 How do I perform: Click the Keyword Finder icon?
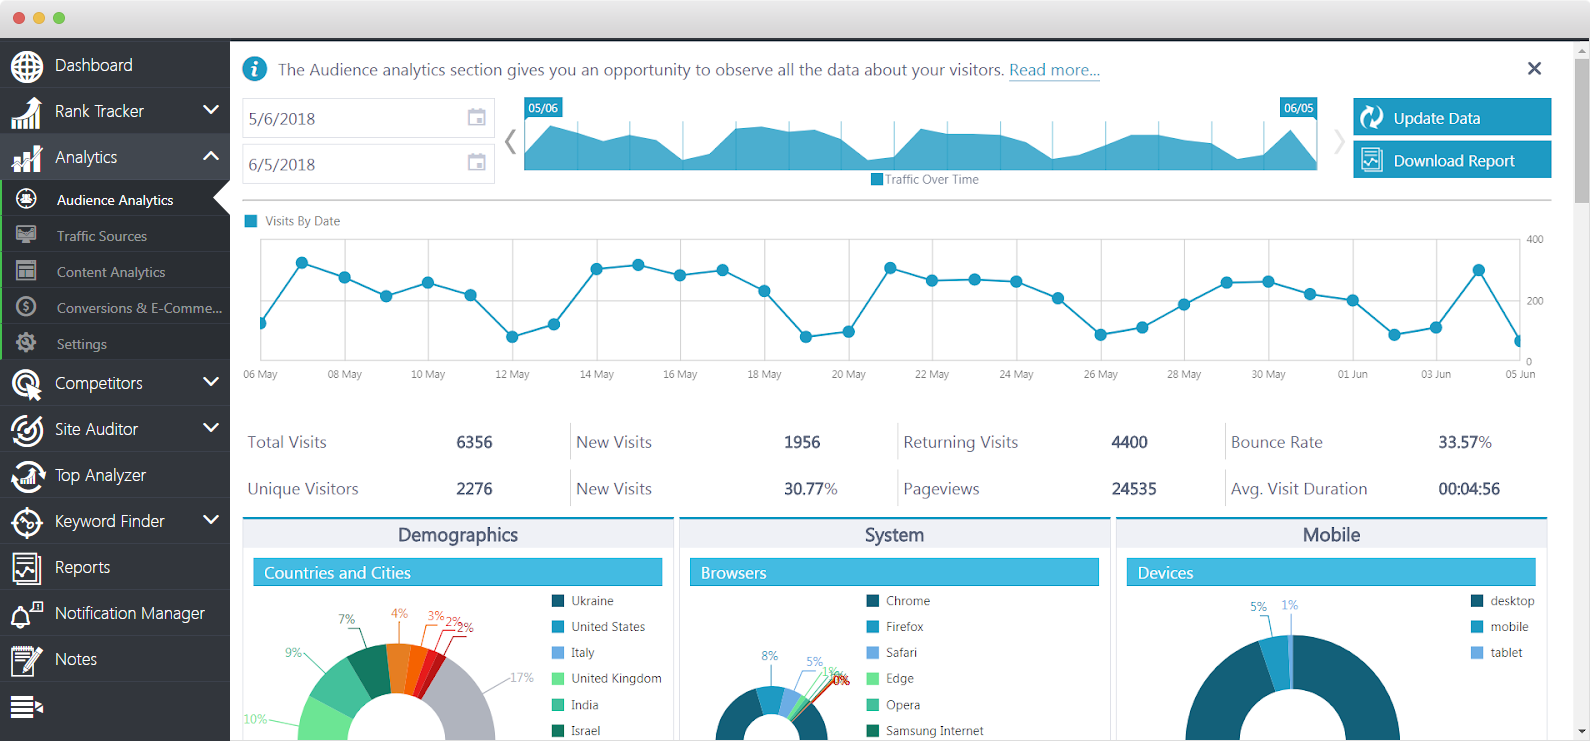point(27,522)
